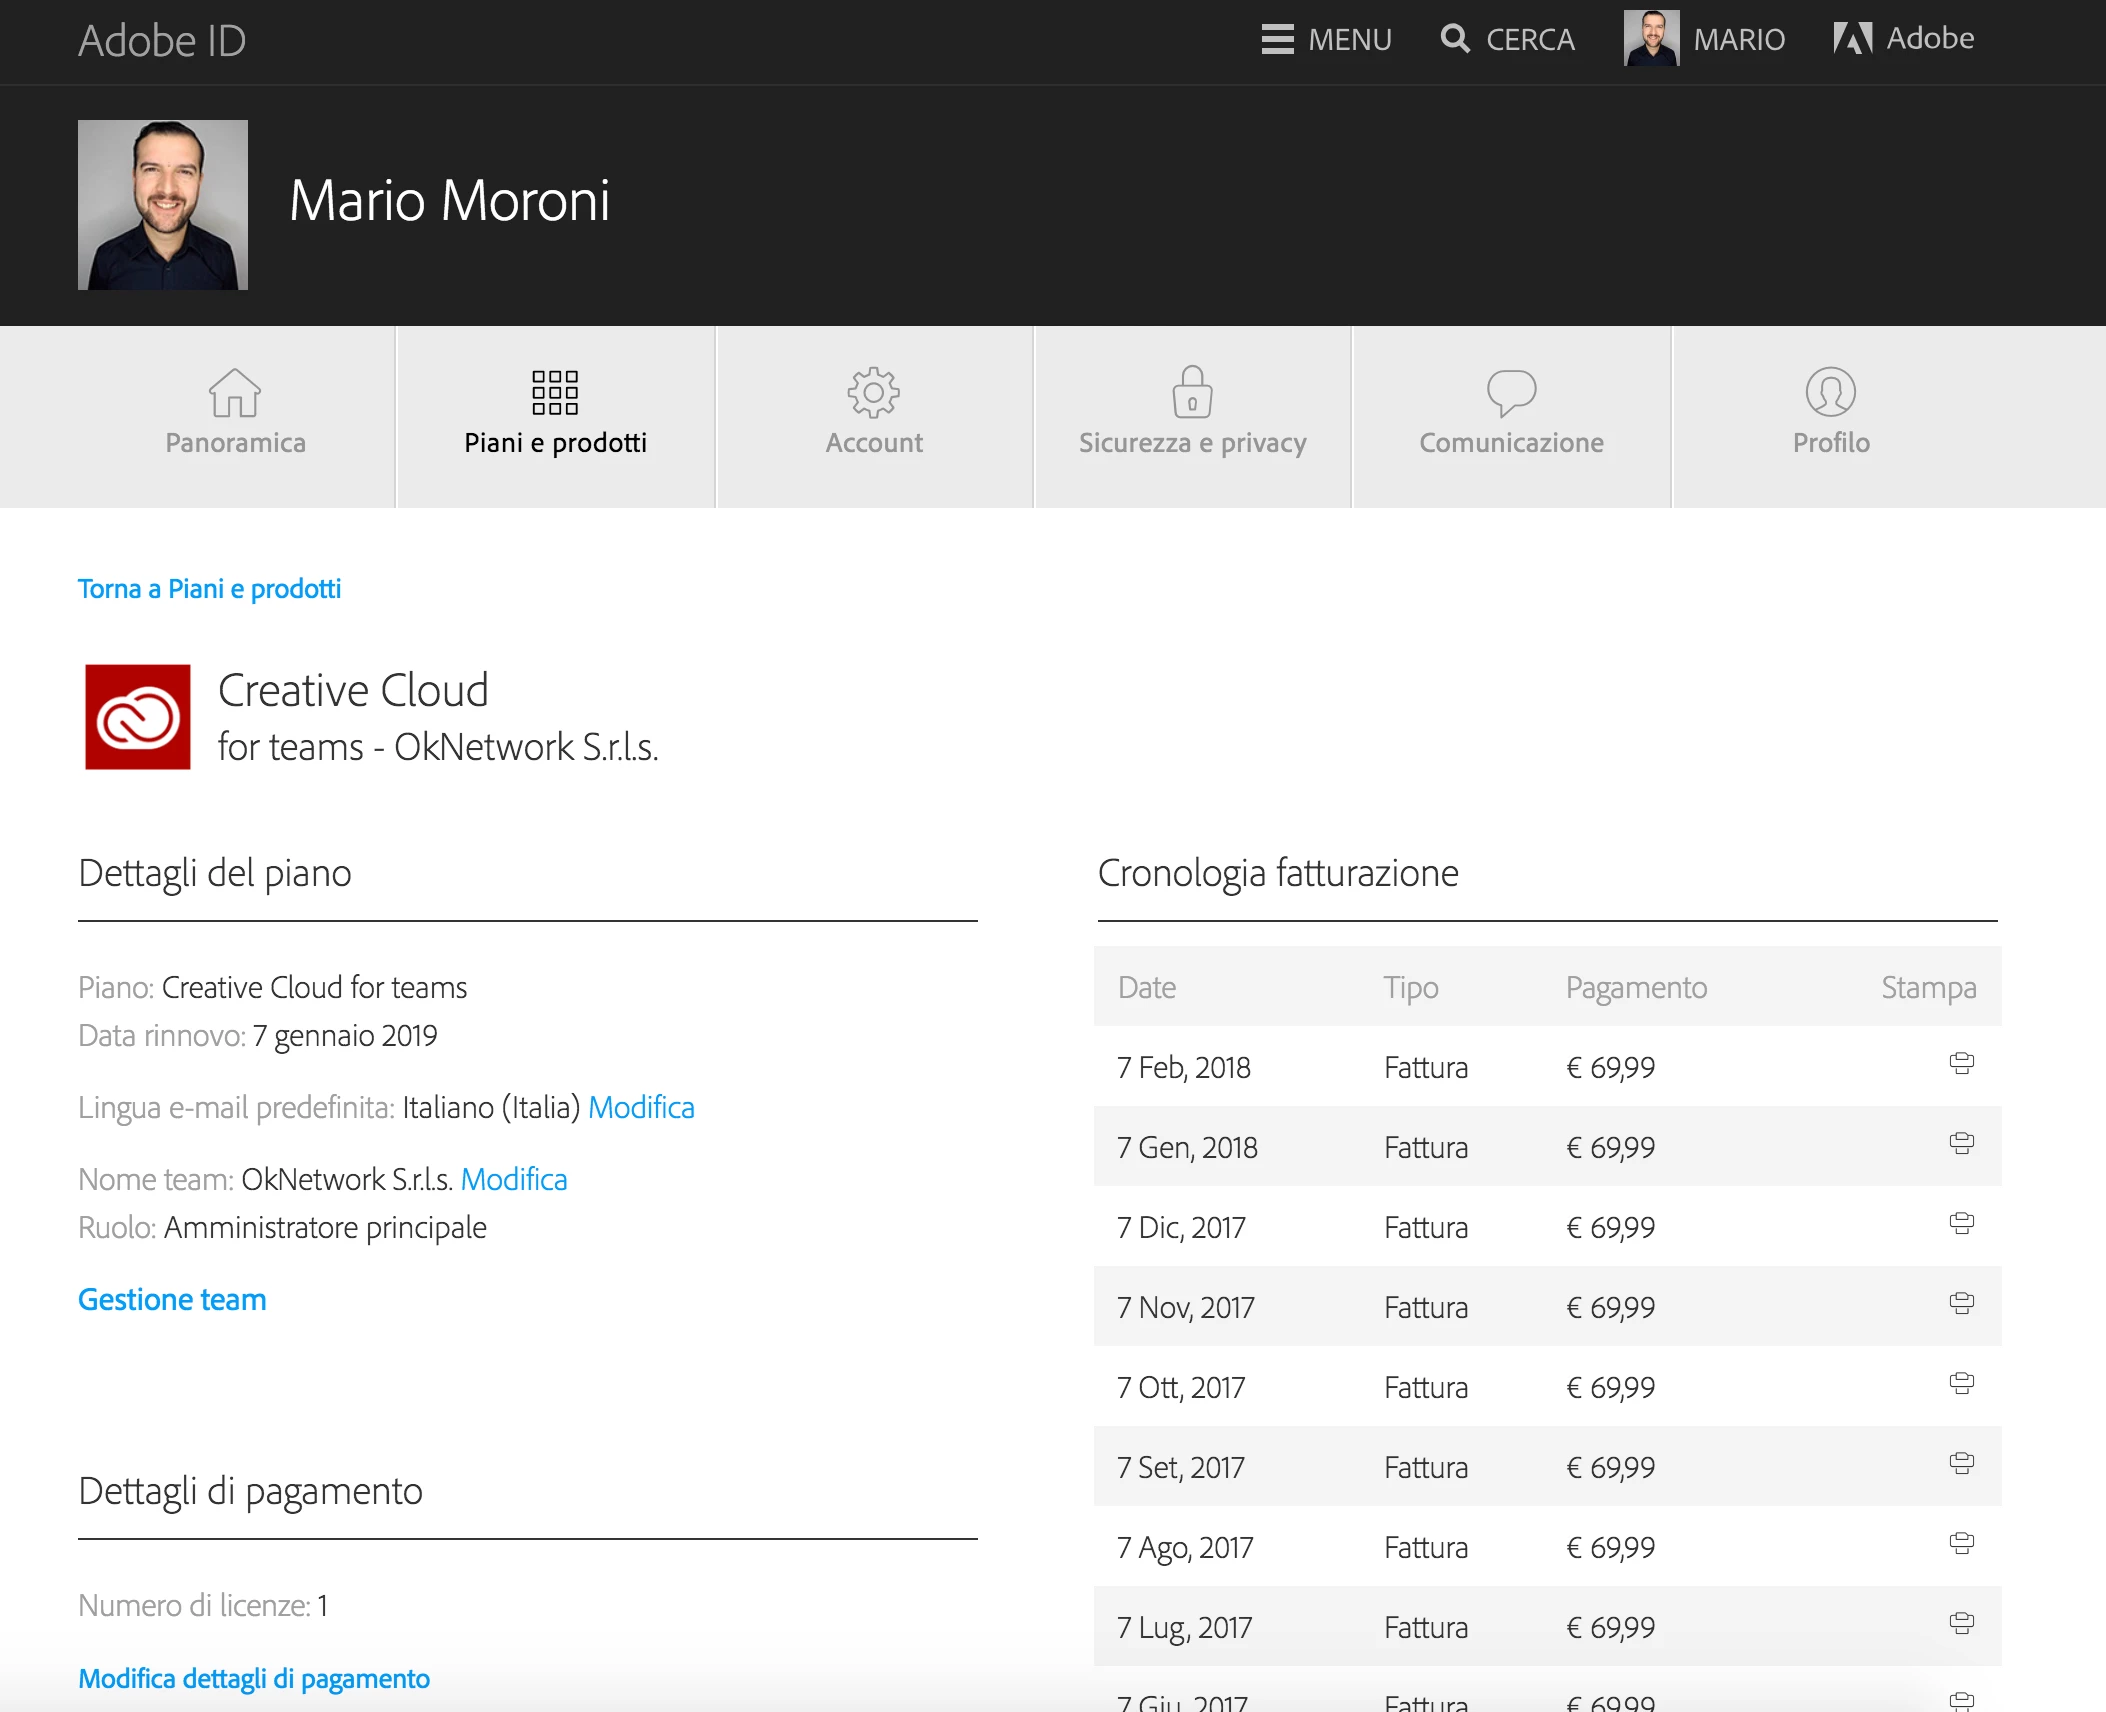Click the Tipo column header
Viewport: 2106px width, 1712px height.
tap(1411, 988)
